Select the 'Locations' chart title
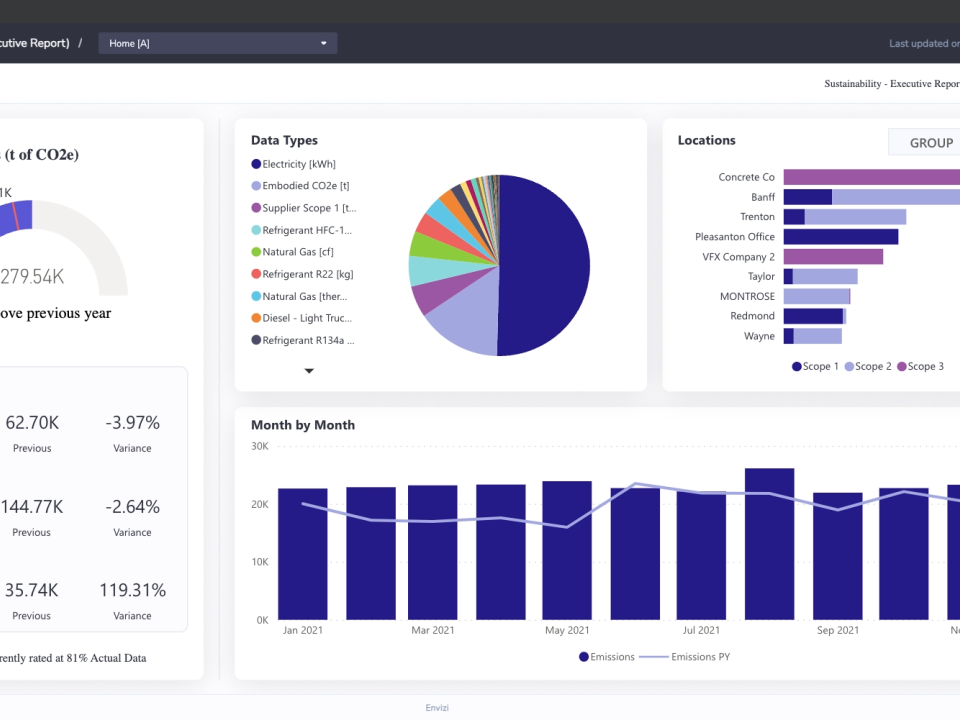This screenshot has width=960, height=720. point(707,140)
